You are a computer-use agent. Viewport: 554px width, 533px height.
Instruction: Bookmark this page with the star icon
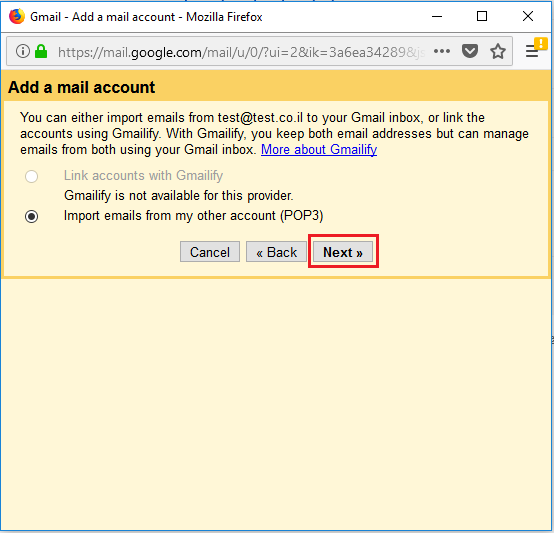(x=498, y=52)
